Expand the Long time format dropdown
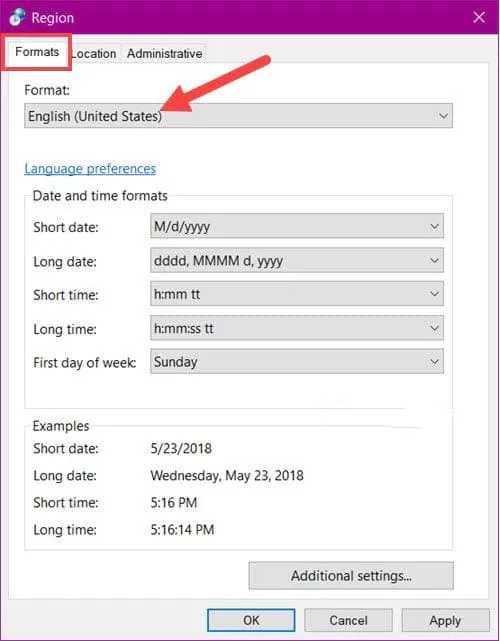 click(297, 328)
